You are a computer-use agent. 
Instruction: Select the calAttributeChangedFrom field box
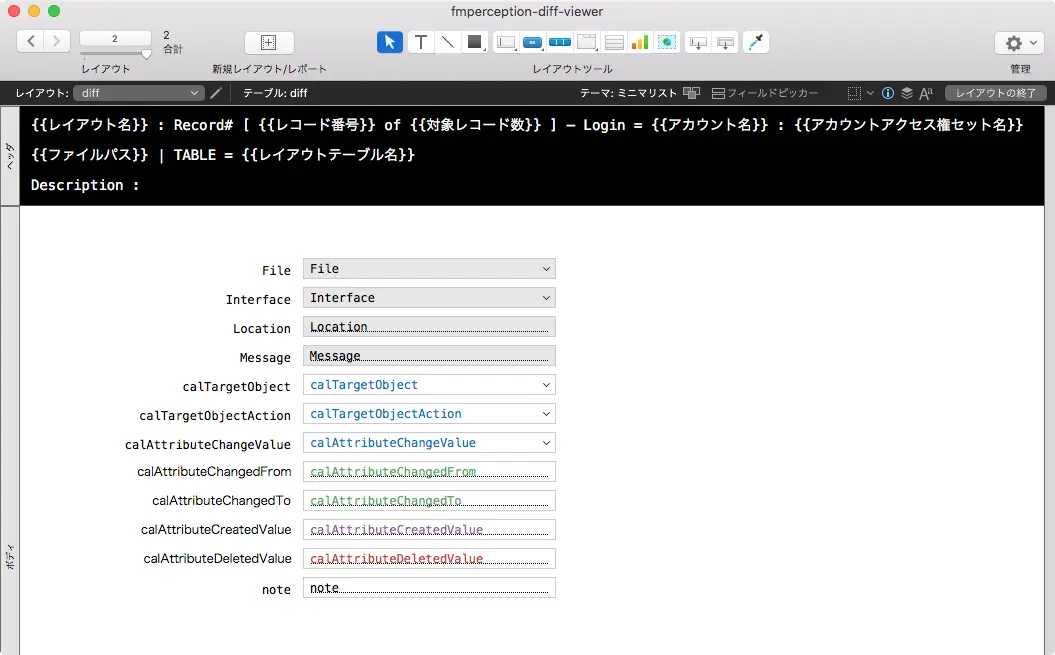tap(429, 471)
